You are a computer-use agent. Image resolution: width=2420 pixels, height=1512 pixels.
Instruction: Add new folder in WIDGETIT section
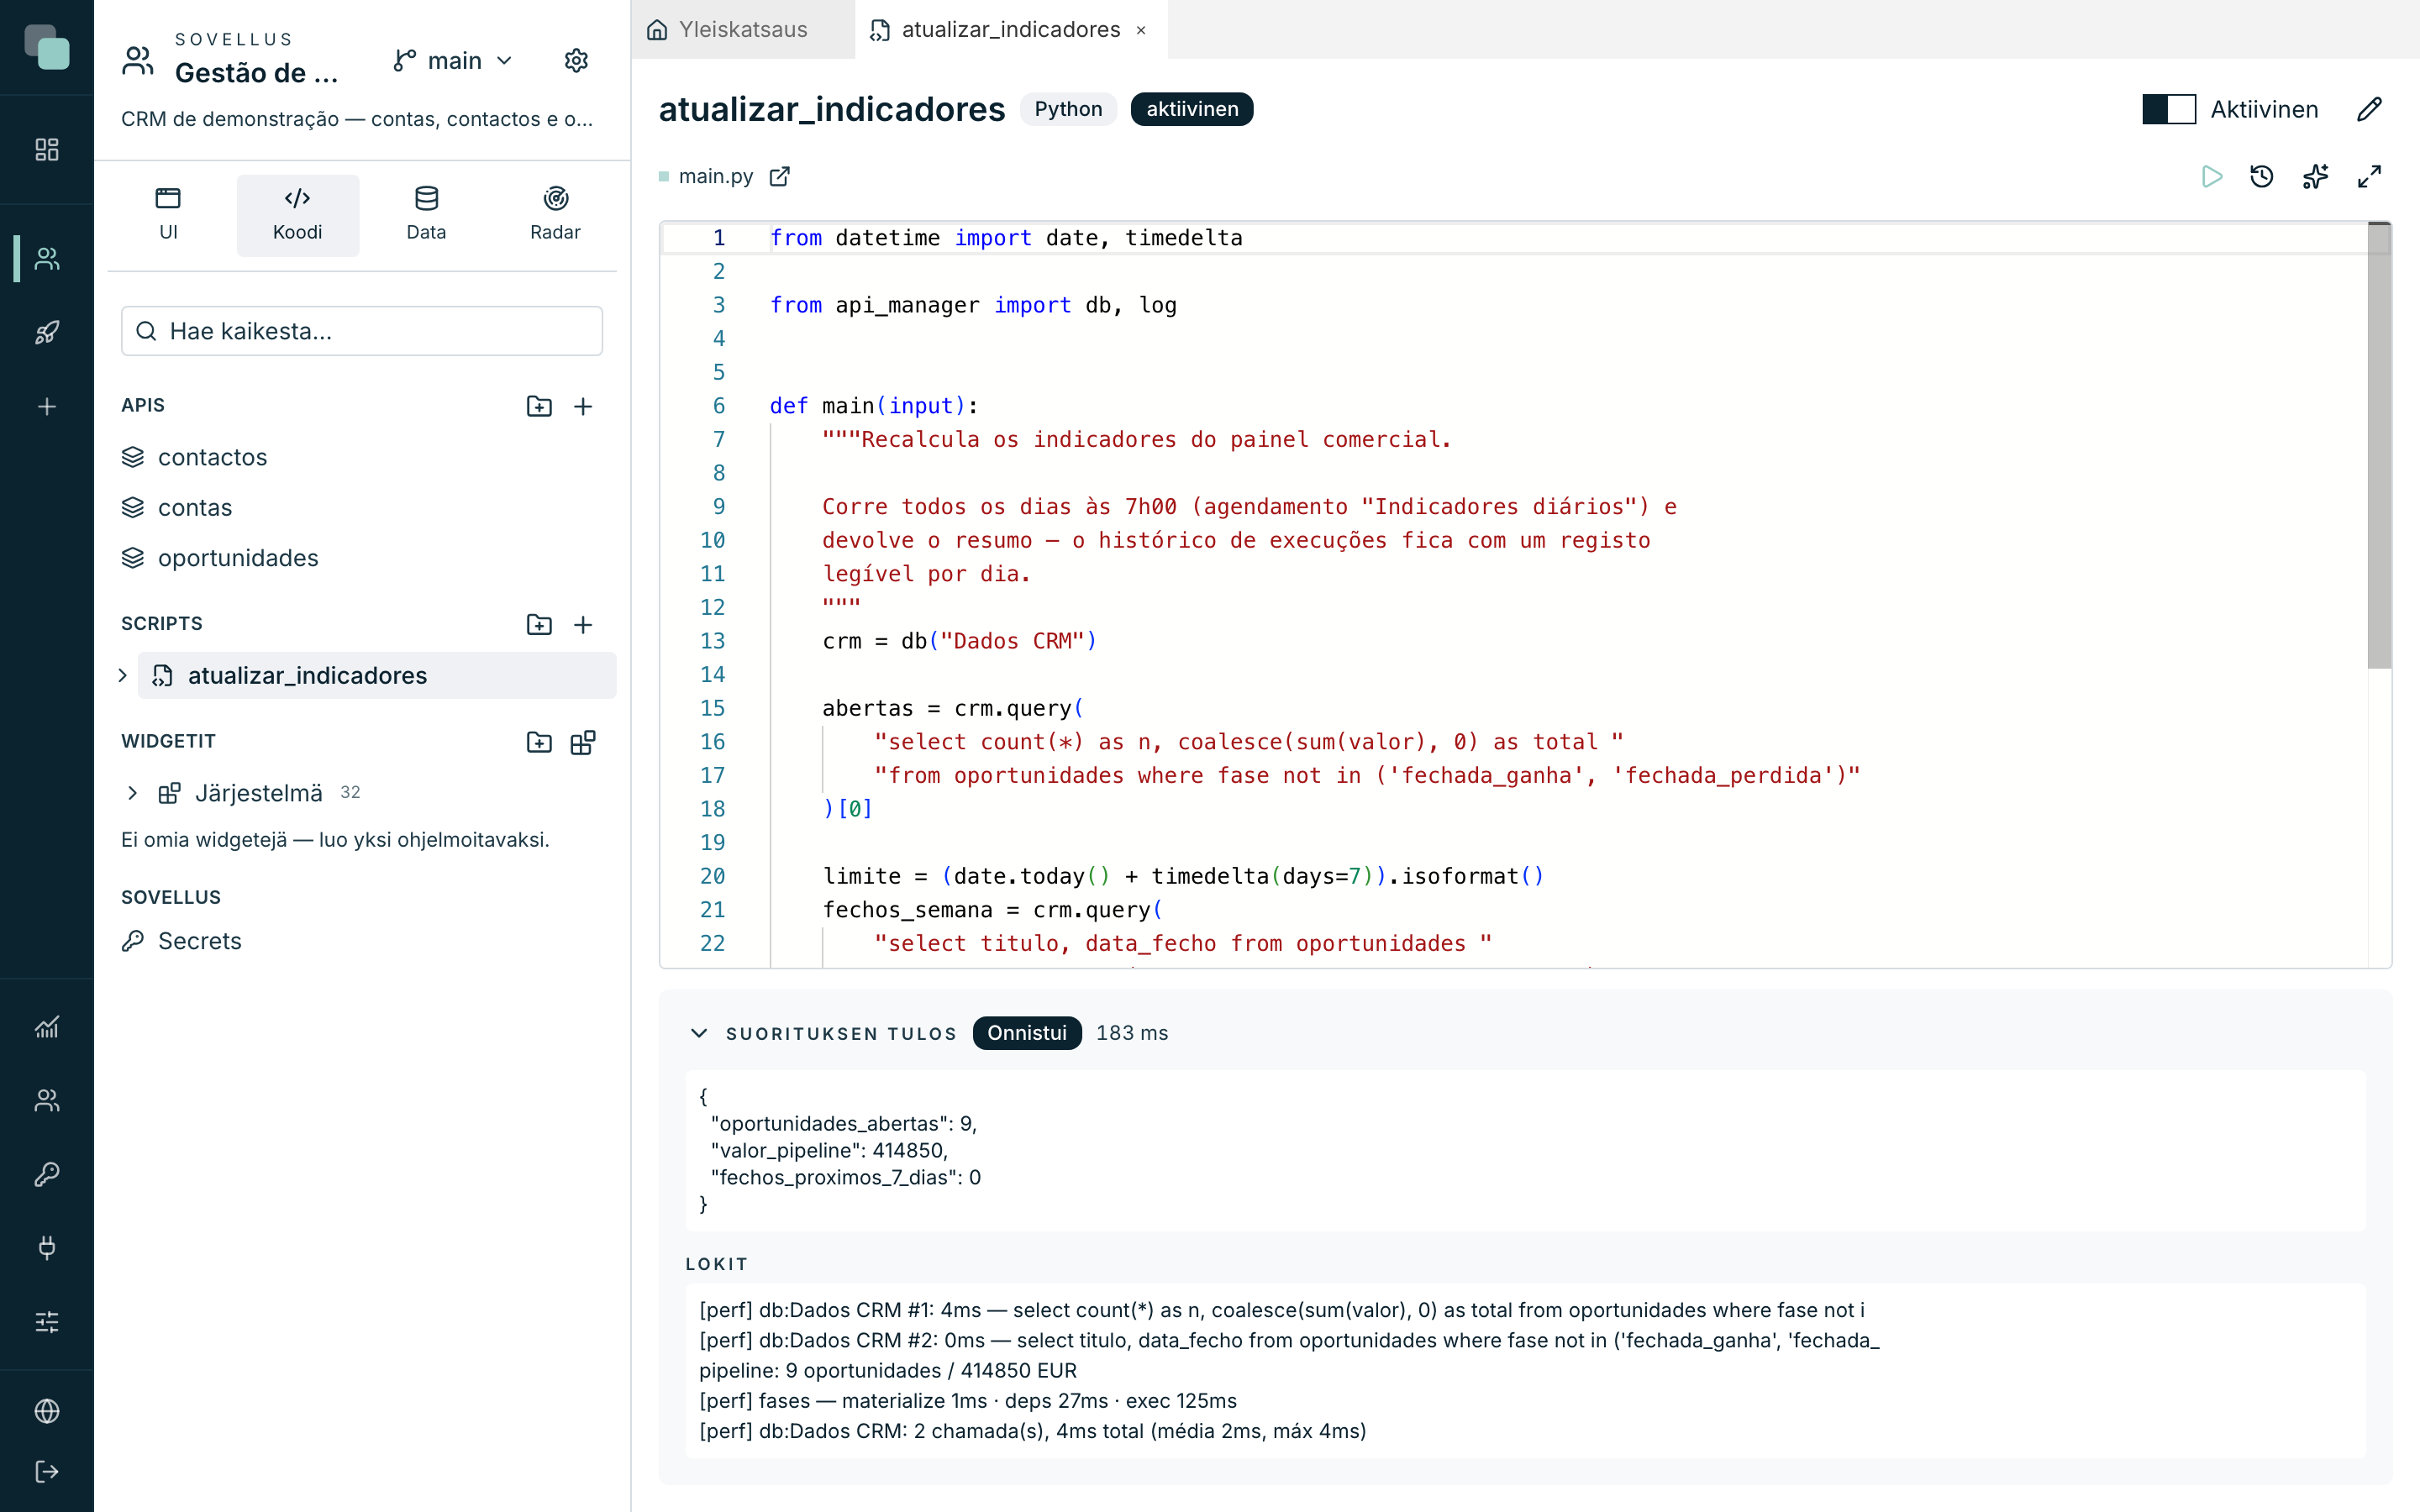click(539, 742)
